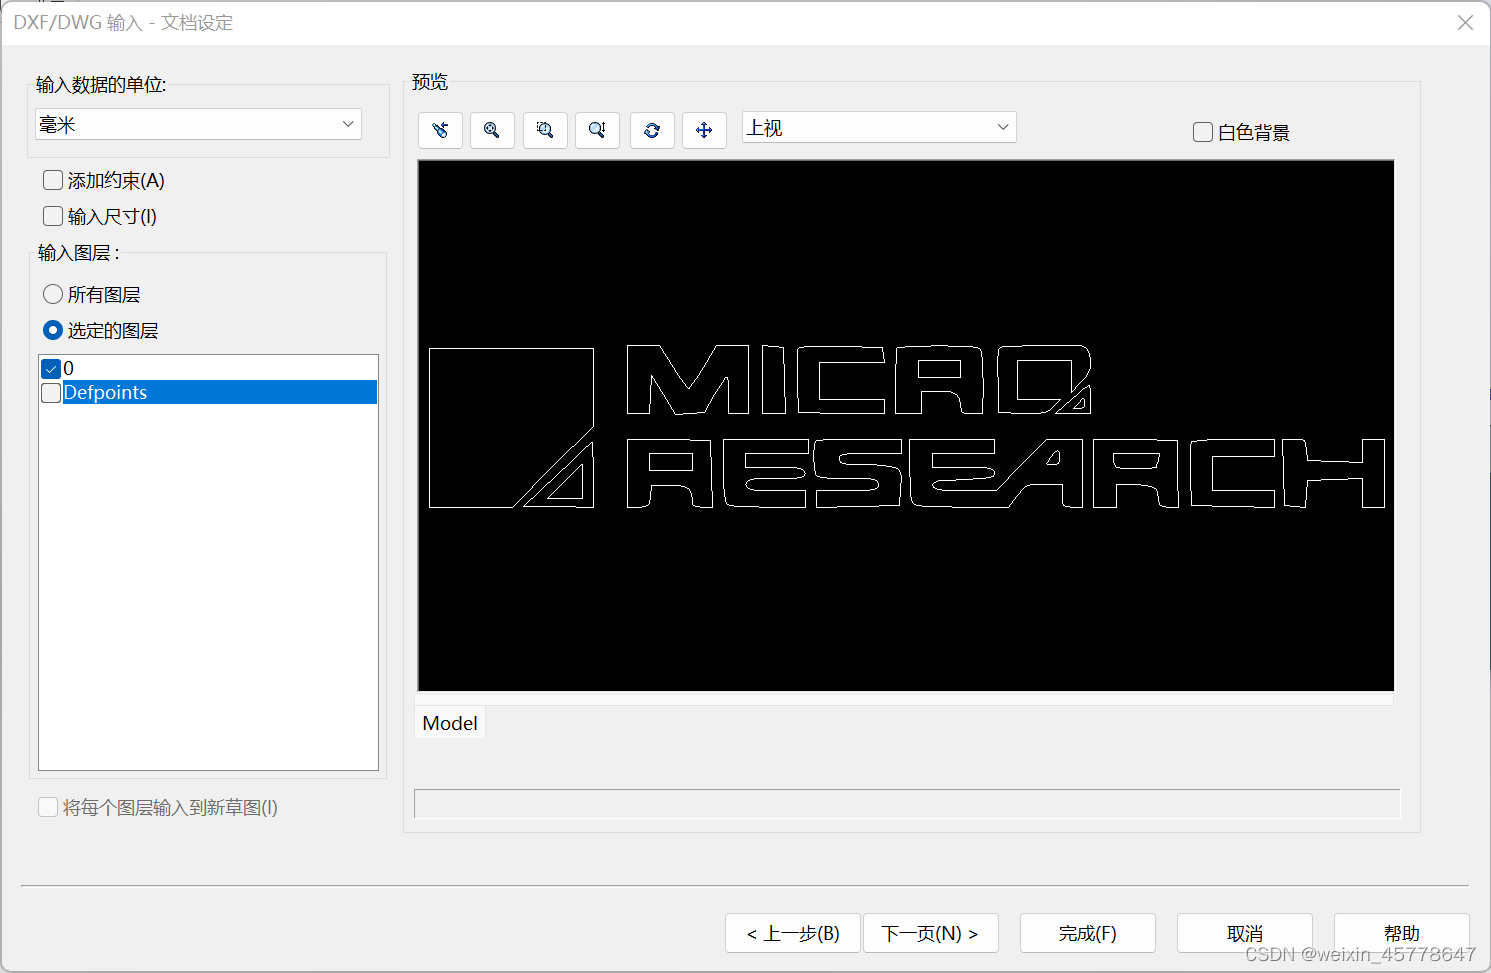Image resolution: width=1491 pixels, height=973 pixels.
Task: Click the rotate view icon
Action: (652, 130)
